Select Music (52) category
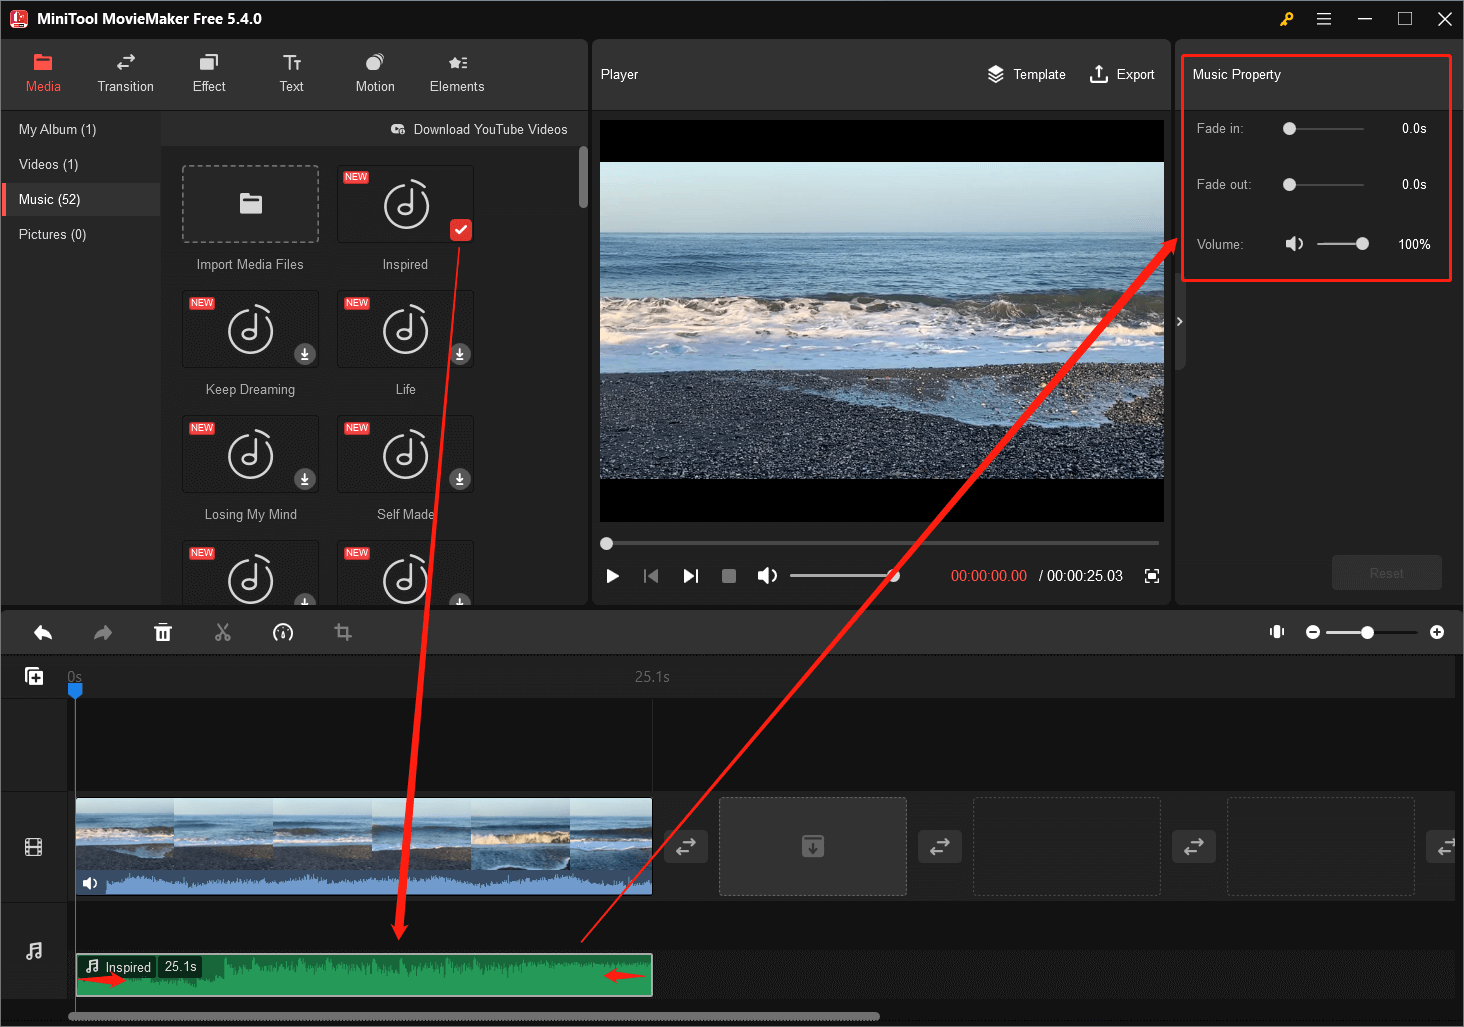 (80, 199)
